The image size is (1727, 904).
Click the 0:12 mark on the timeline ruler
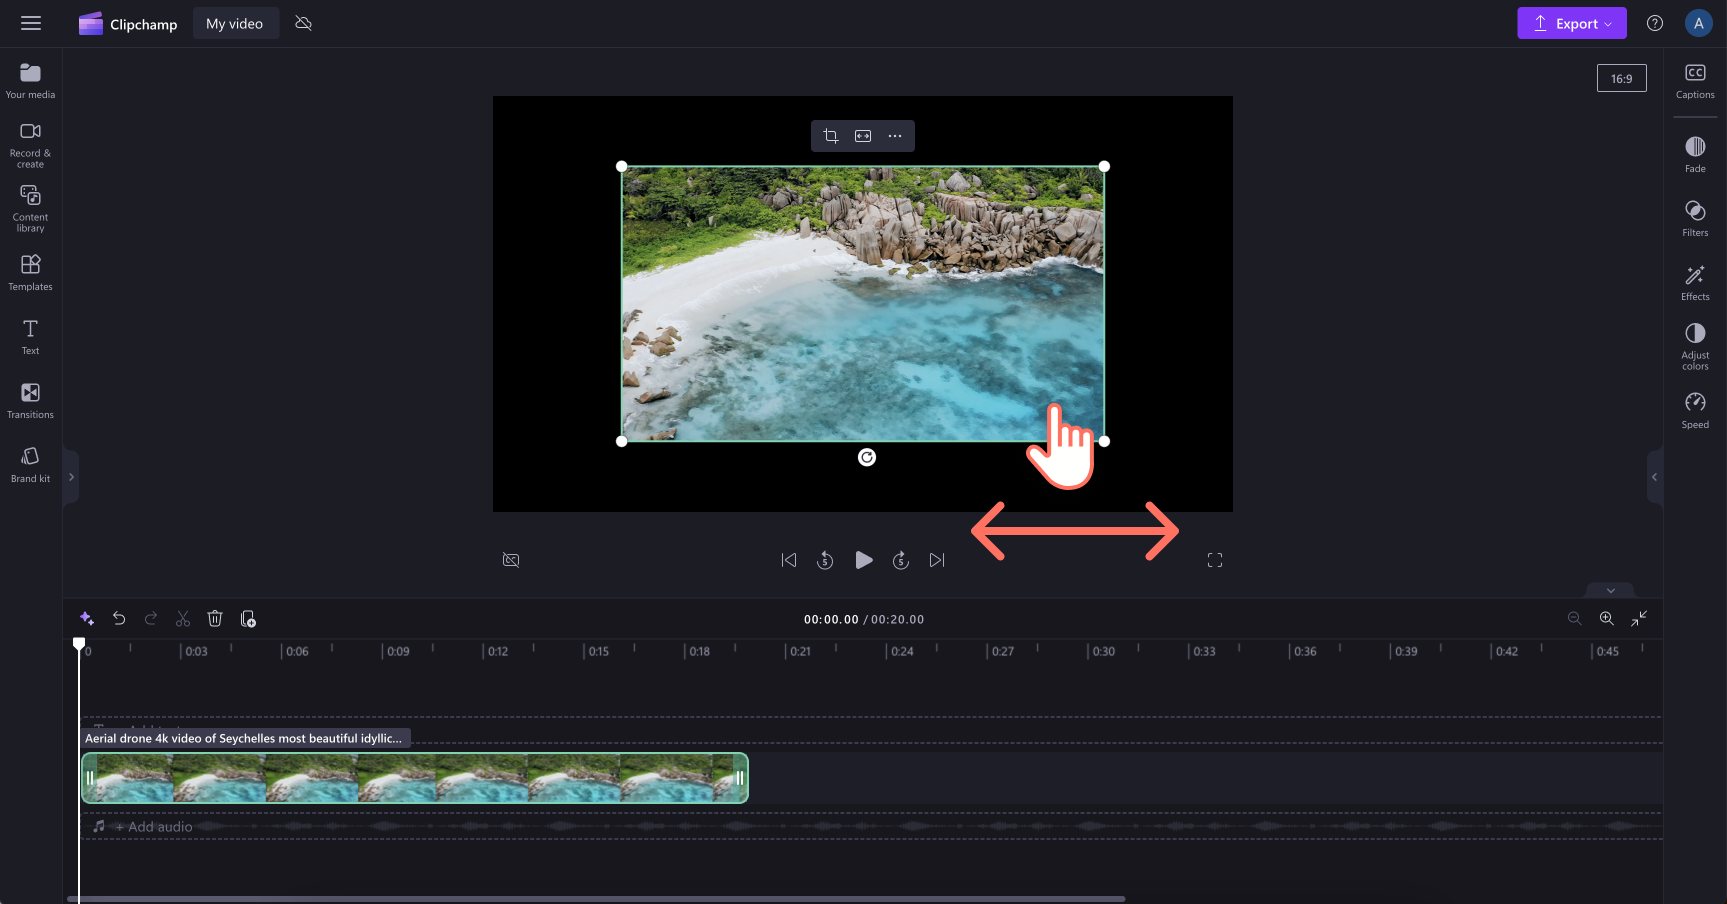click(497, 651)
